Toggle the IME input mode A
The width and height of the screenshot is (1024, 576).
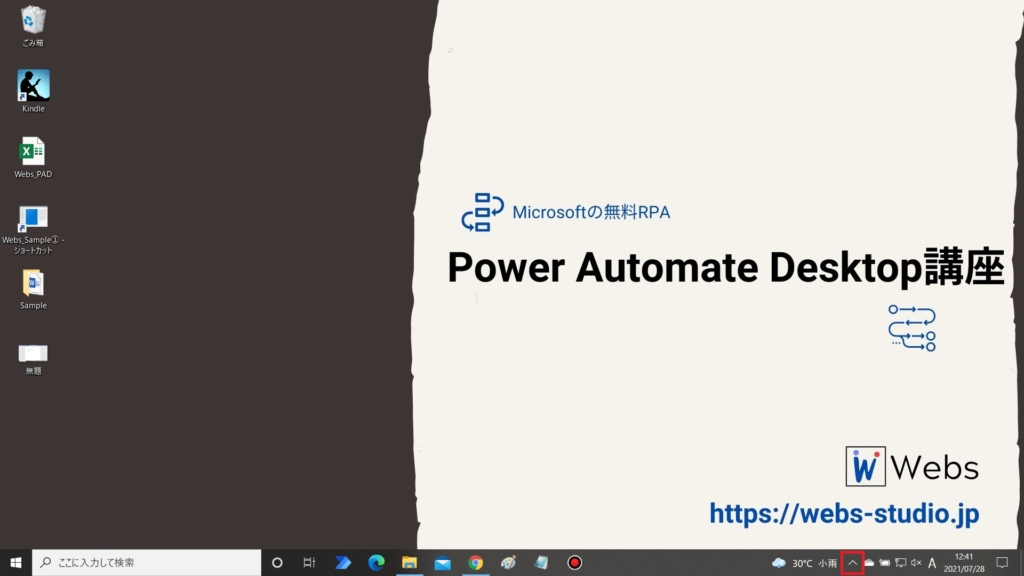[932, 563]
